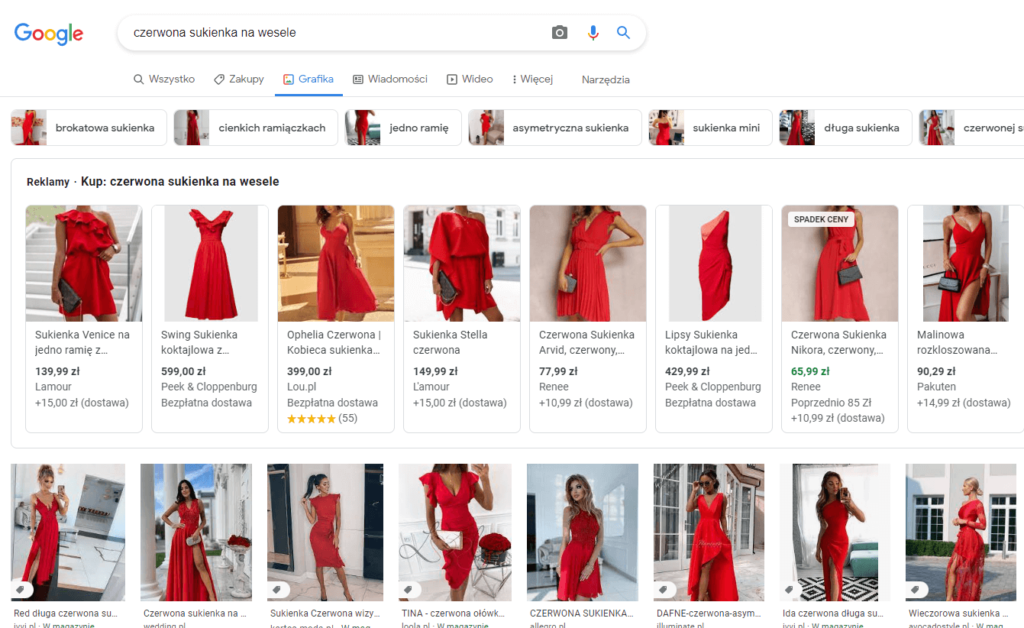Click product tag icon on Sukienka Czerwona wizytowa image
This screenshot has width=1024, height=628.
point(278,589)
